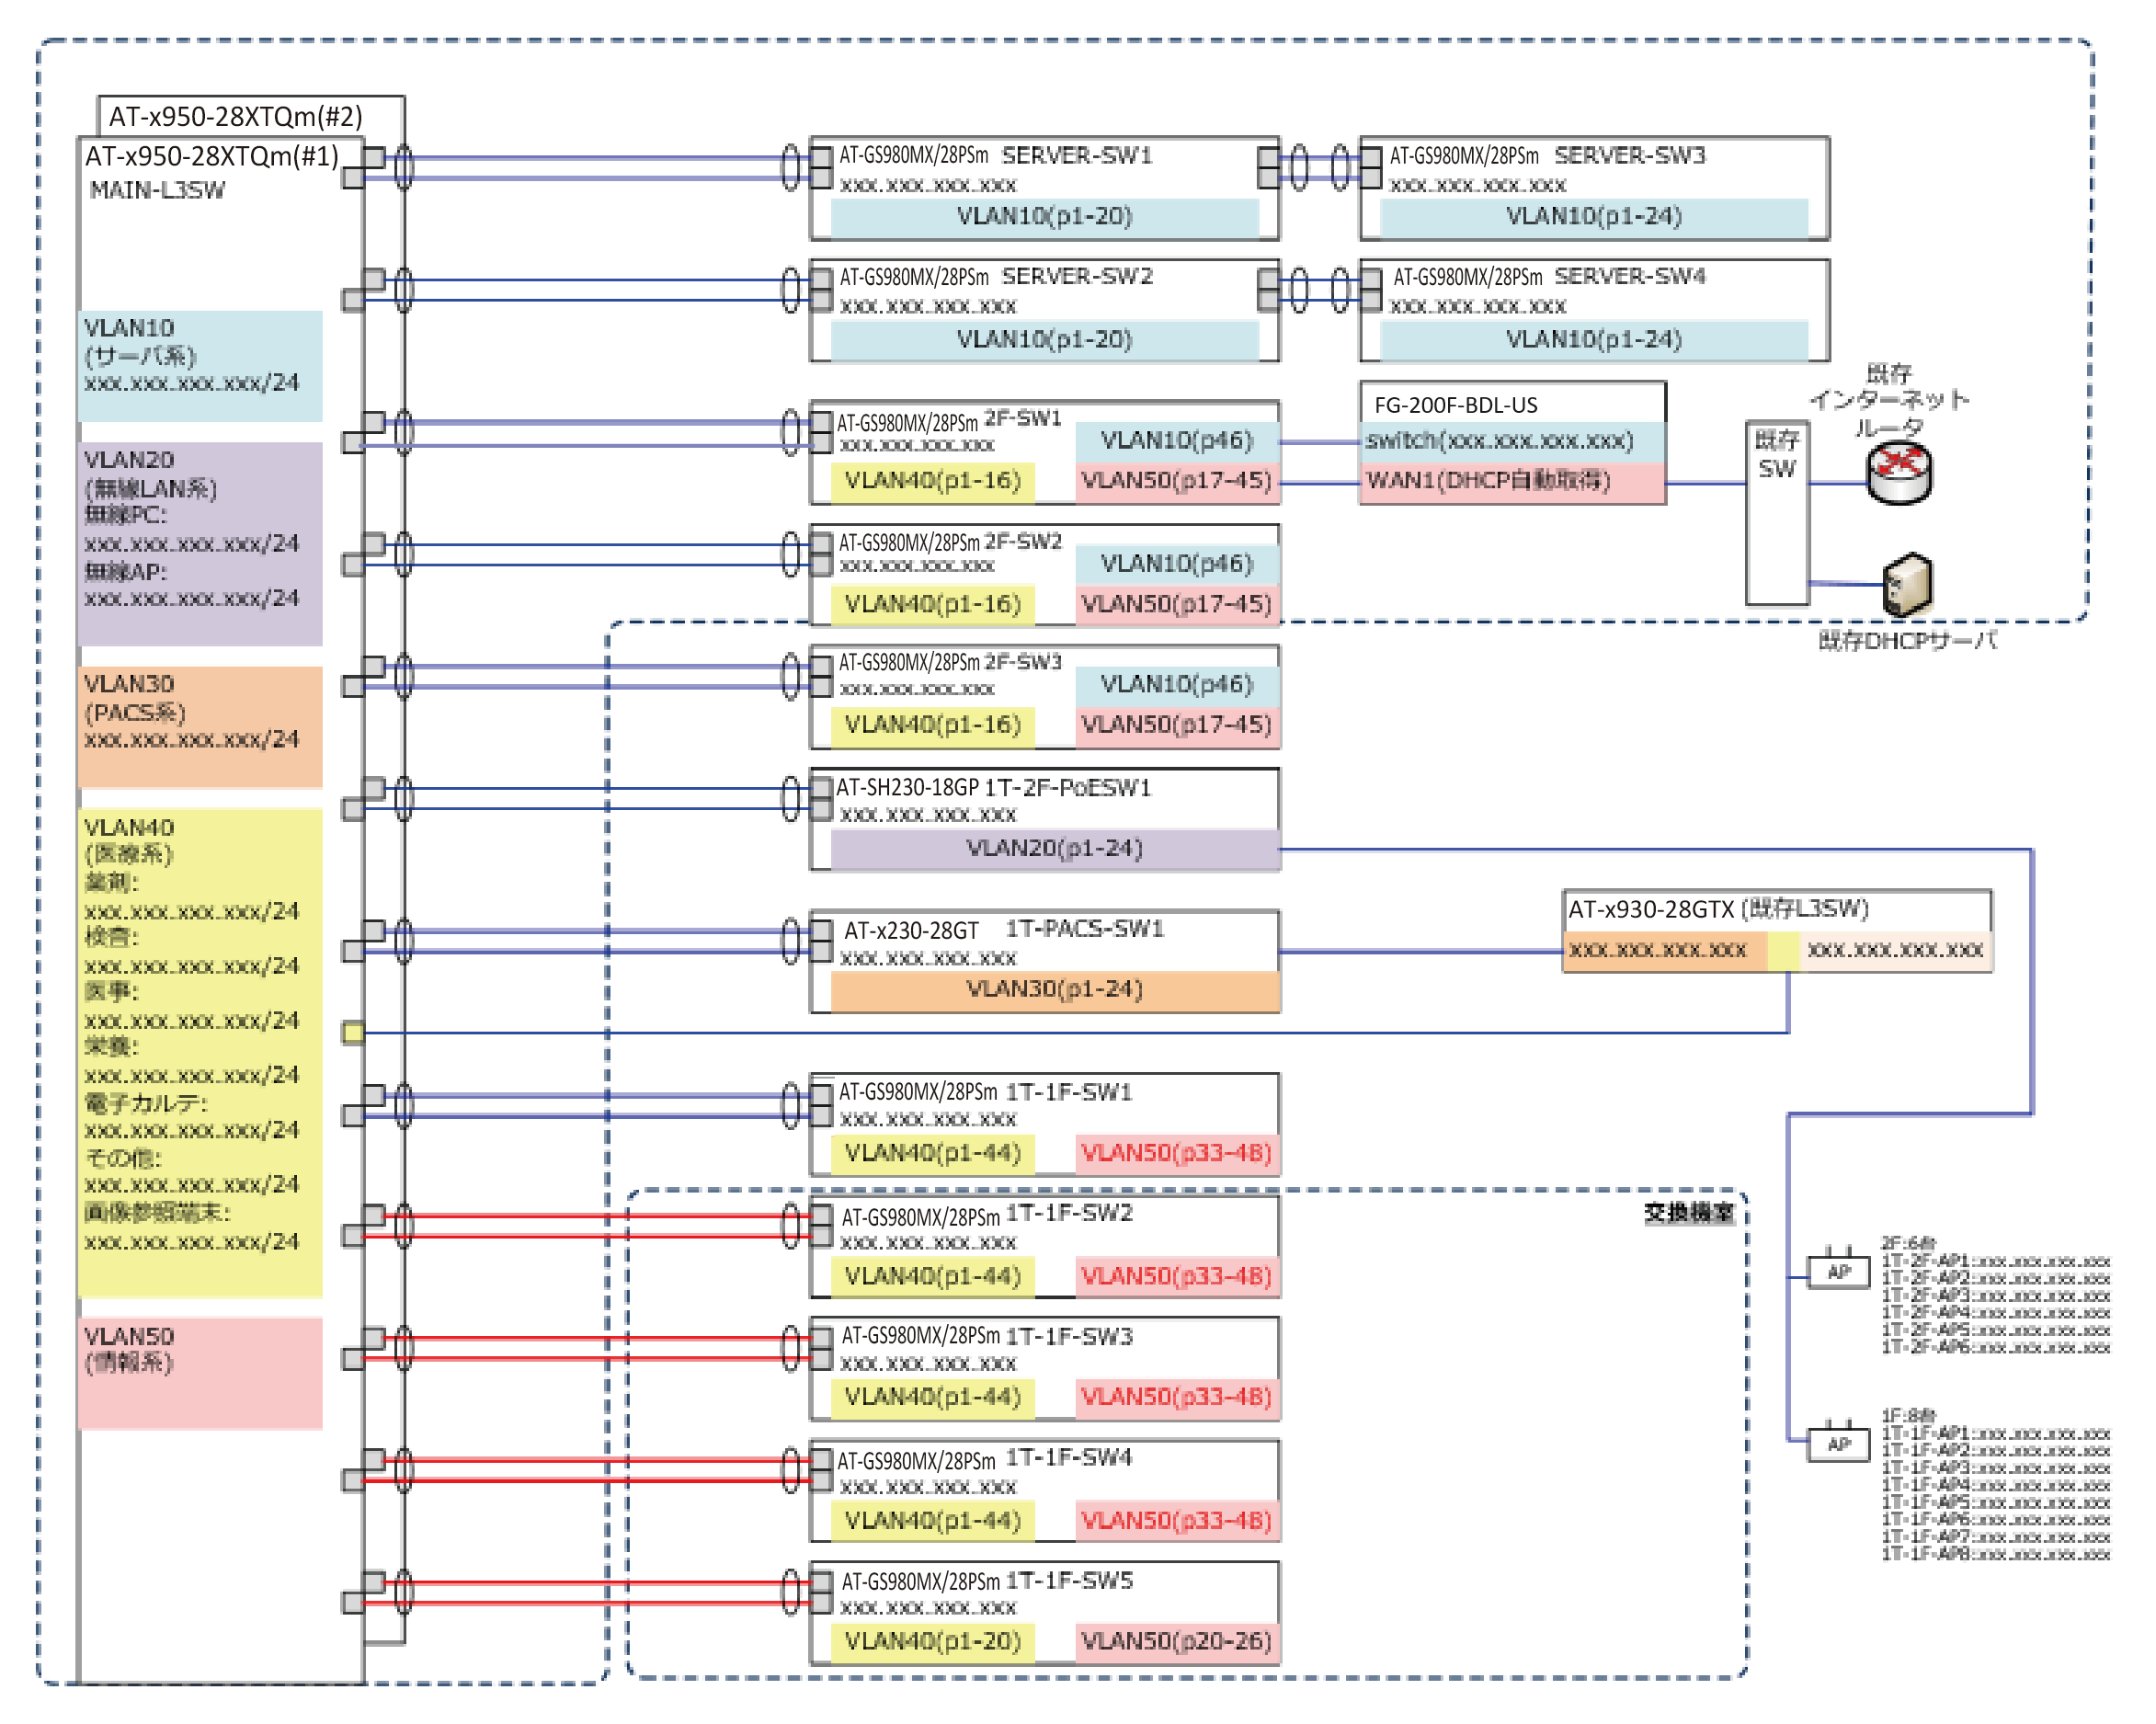Viewport: 2156px width, 1724px height.
Task: Select the 2F-SW3 switch label
Action: 1023,662
